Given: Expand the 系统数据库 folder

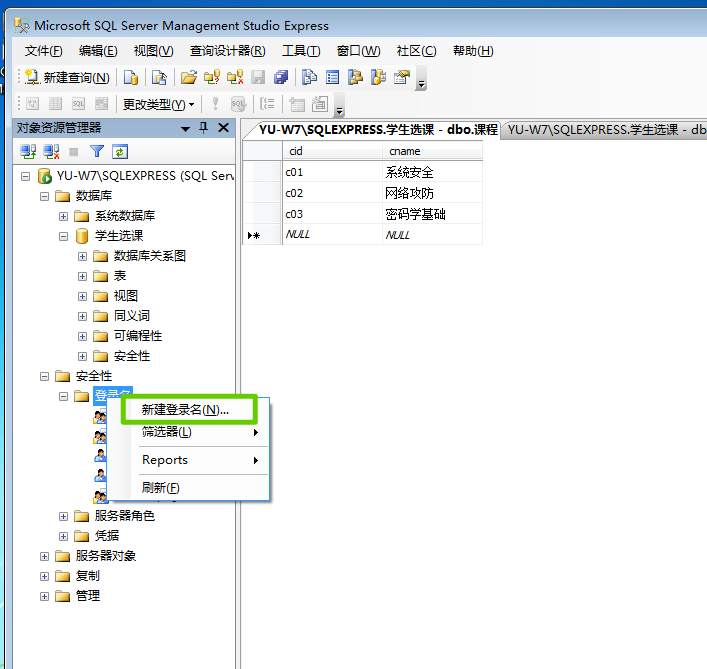Looking at the screenshot, I should [x=63, y=216].
